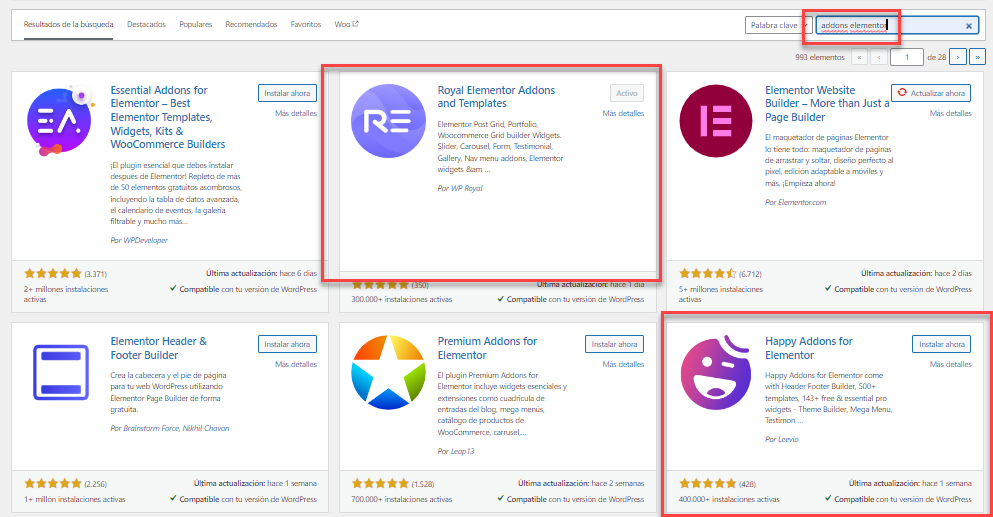The height and width of the screenshot is (517, 993).
Task: Open Essential Addons for Elementor title link
Action: click(168, 117)
